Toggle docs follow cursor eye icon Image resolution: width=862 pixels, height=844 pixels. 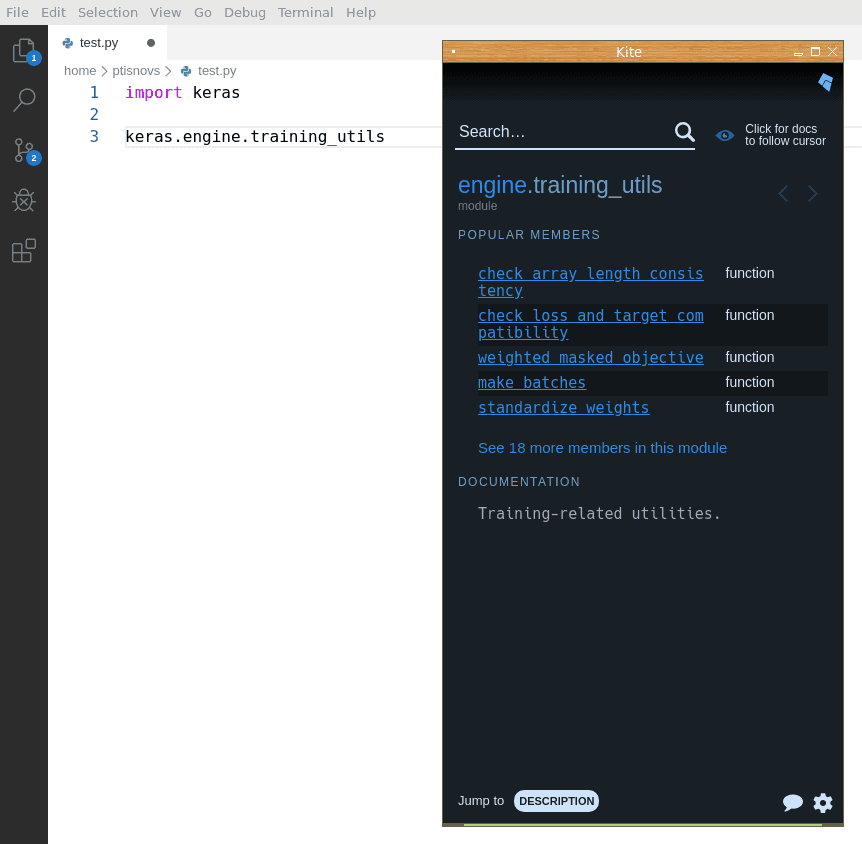point(725,135)
